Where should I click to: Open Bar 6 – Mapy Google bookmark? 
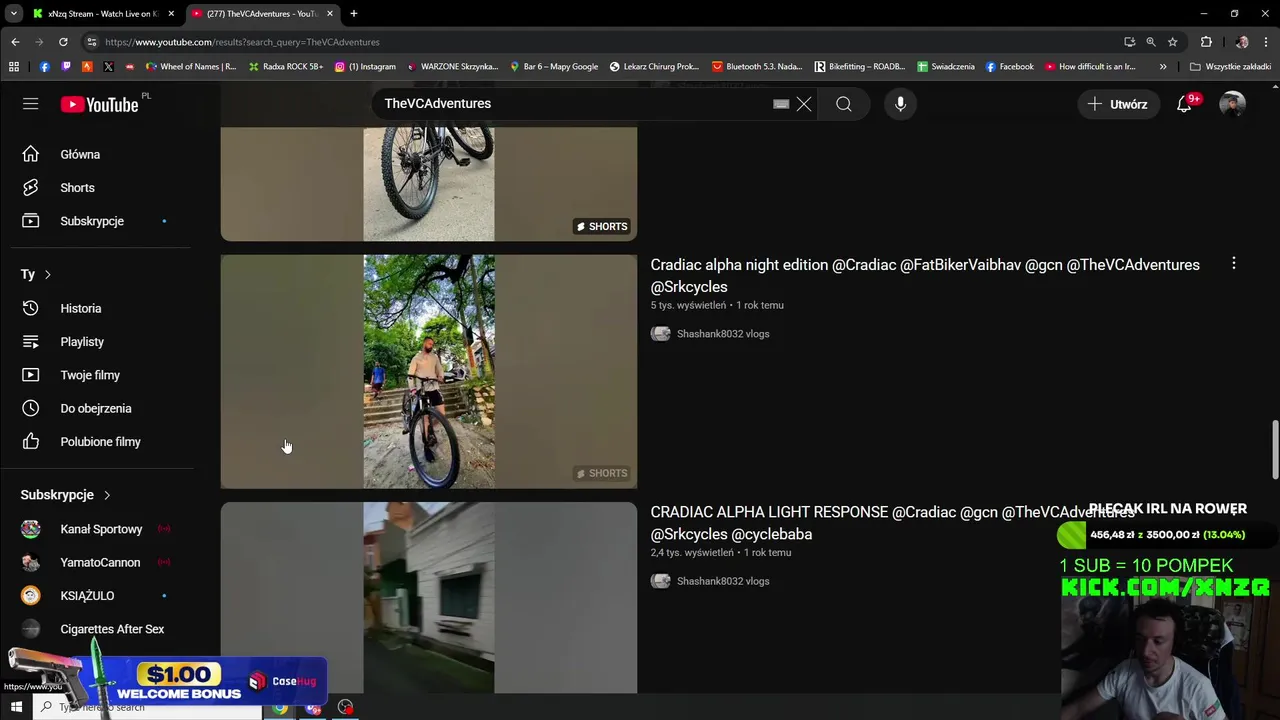point(554,67)
